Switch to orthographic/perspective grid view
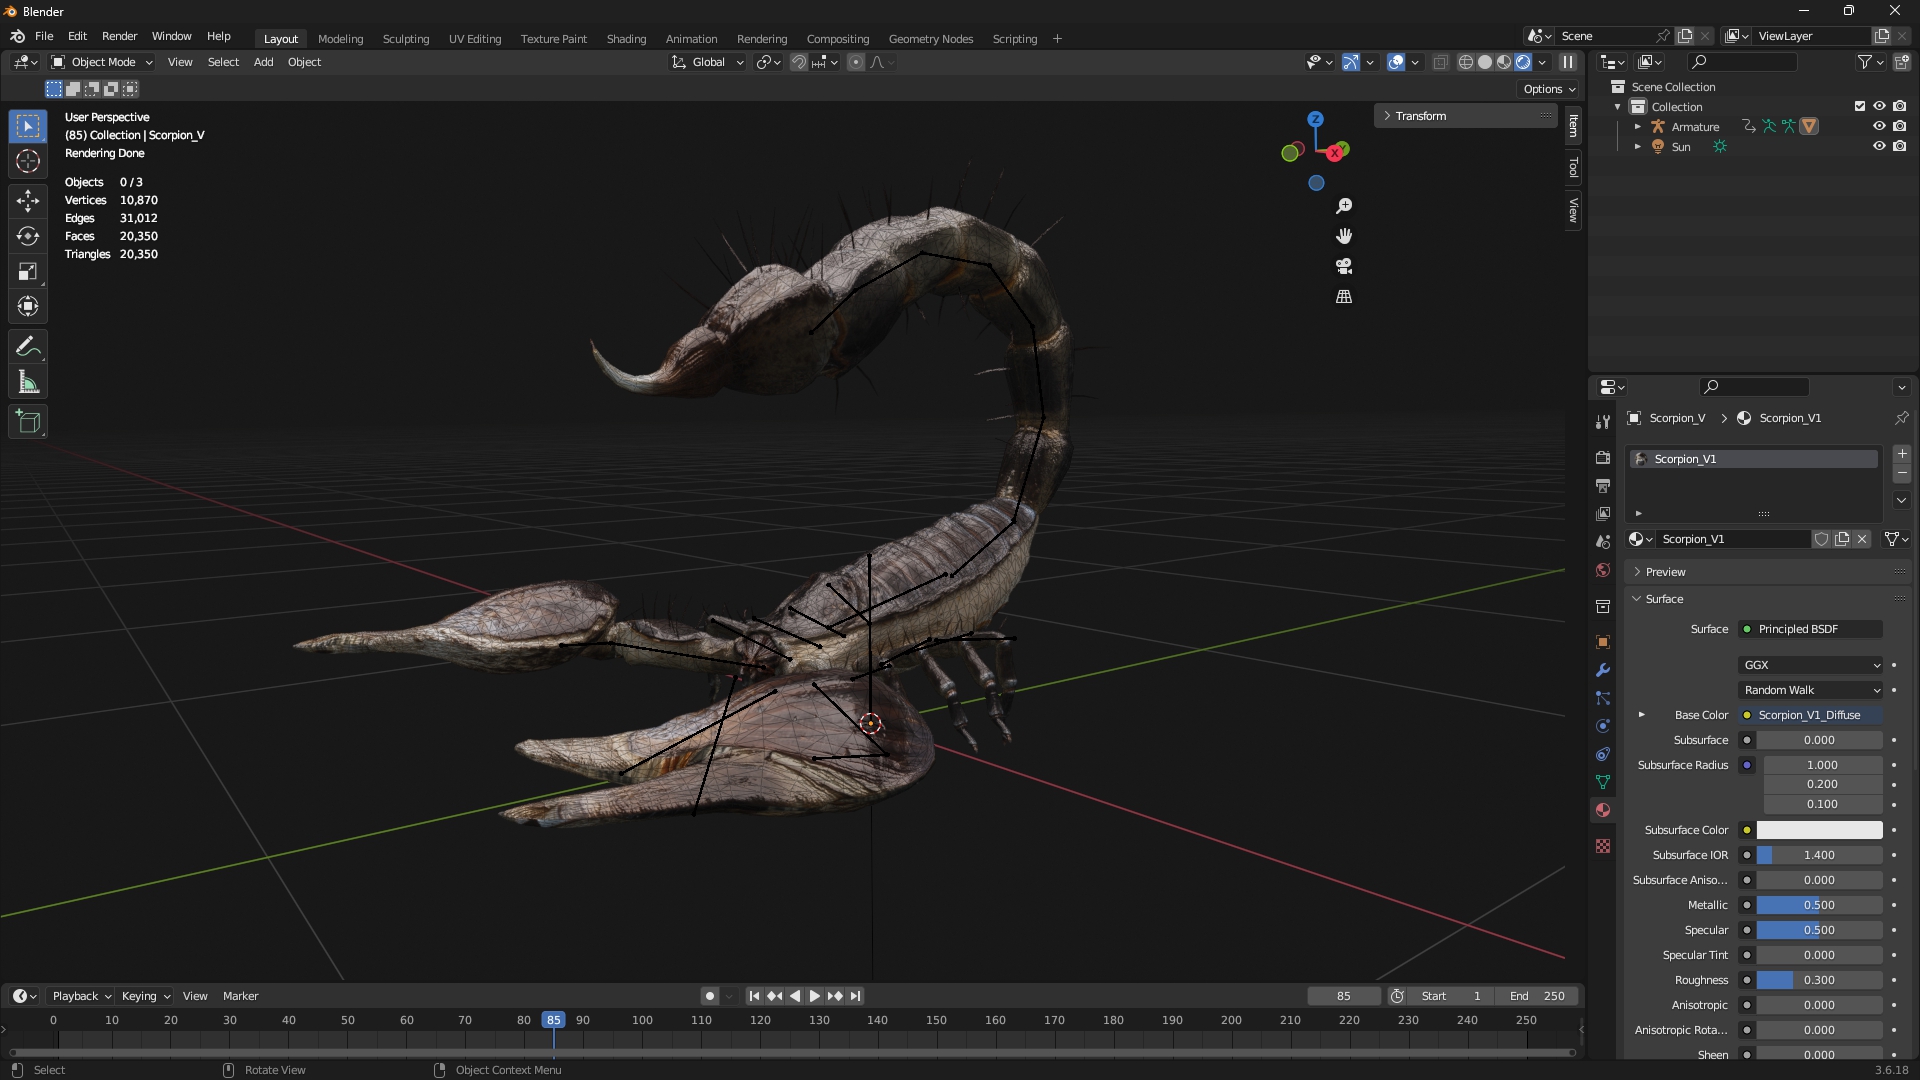This screenshot has width=1920, height=1080. coord(1344,297)
